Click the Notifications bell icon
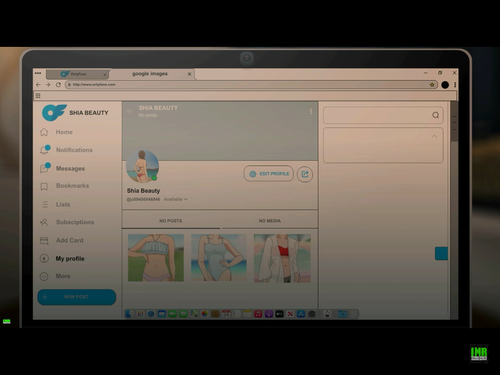Image resolution: width=500 pixels, height=375 pixels. (45, 150)
